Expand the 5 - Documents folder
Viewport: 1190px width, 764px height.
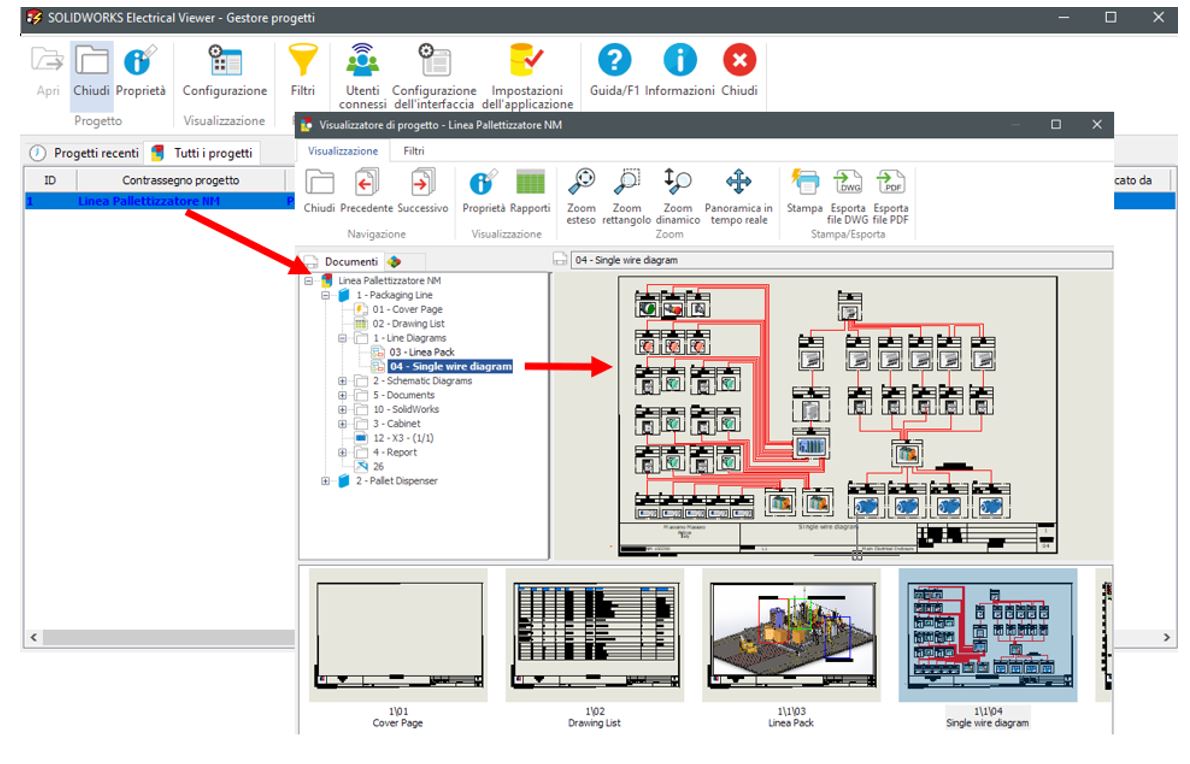(342, 395)
